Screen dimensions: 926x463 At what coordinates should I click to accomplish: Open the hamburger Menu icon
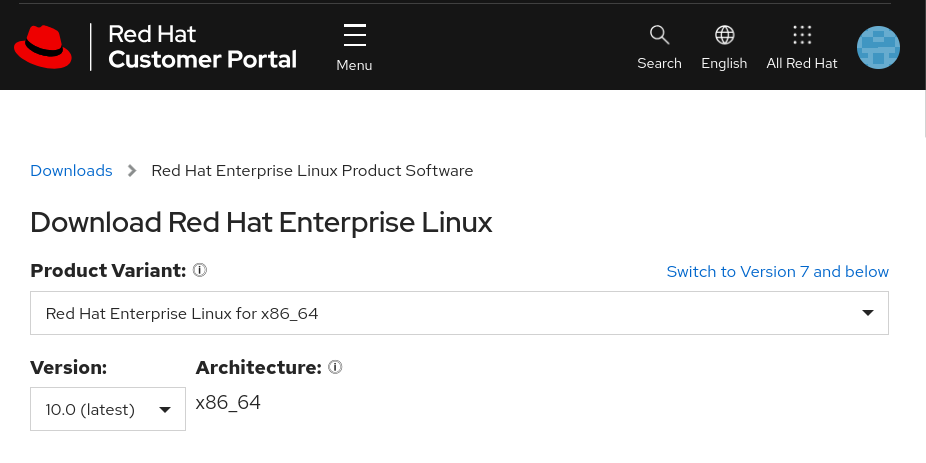coord(354,35)
